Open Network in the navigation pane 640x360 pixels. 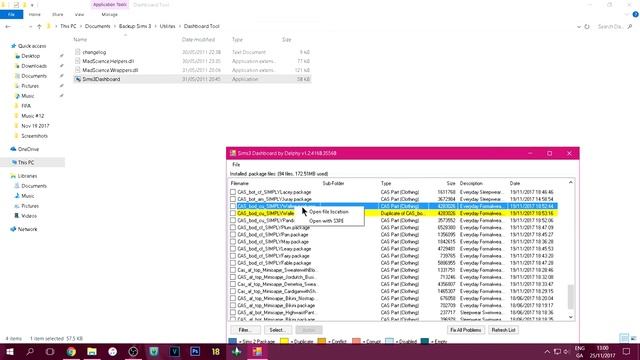(x=27, y=229)
